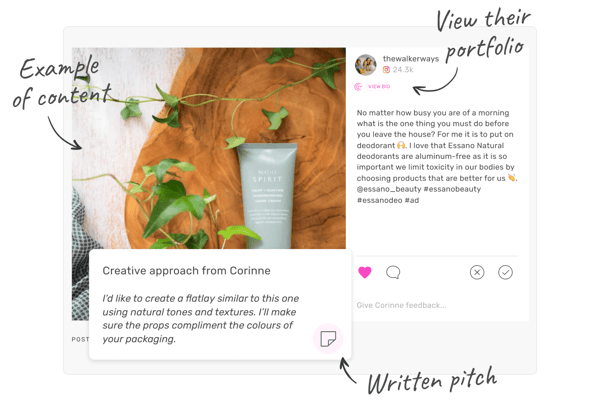This screenshot has width=600, height=401.
Task: Open comments with the speech bubble icon
Action: (393, 272)
